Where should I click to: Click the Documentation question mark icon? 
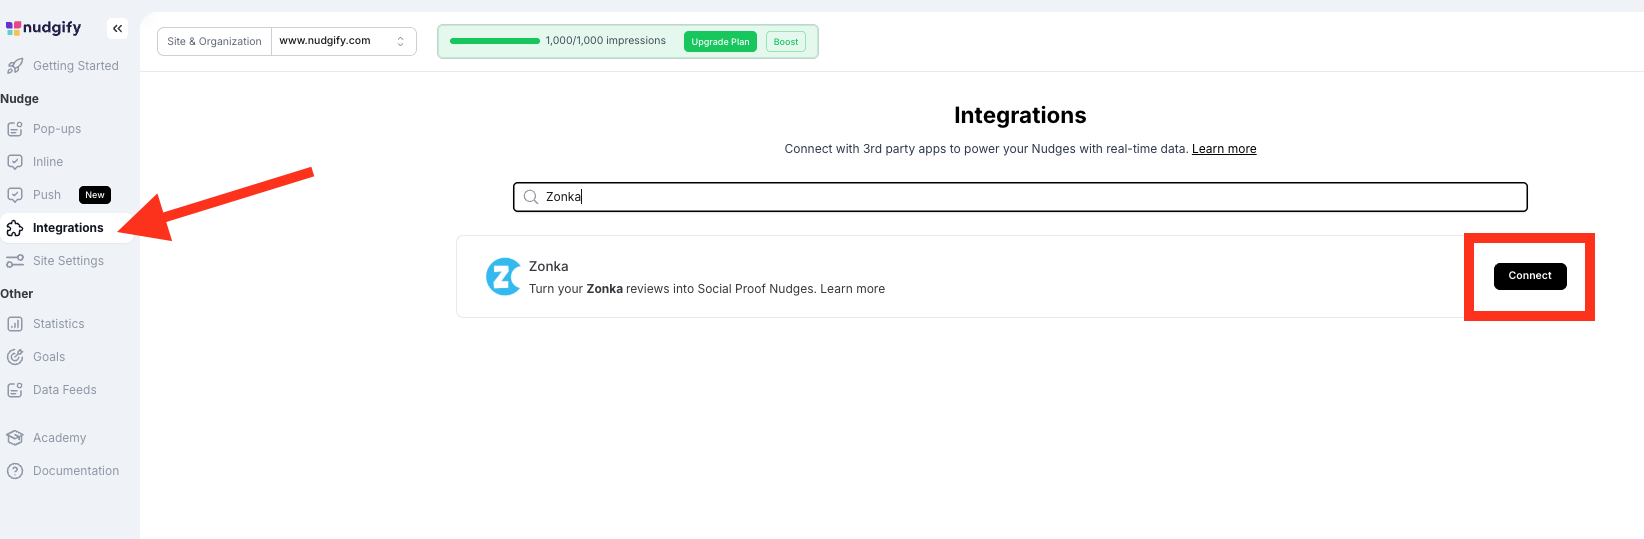[x=15, y=471]
